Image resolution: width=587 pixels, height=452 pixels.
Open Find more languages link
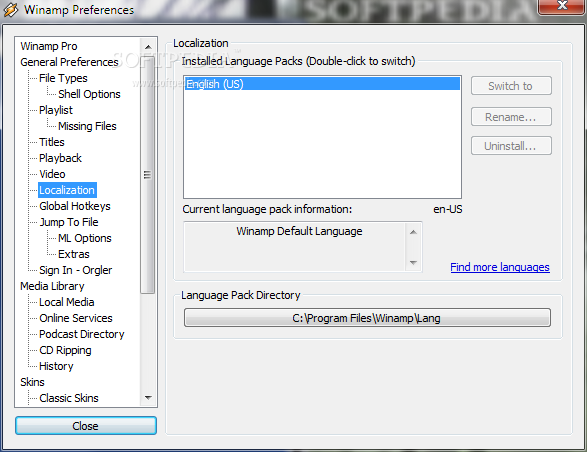click(x=500, y=267)
